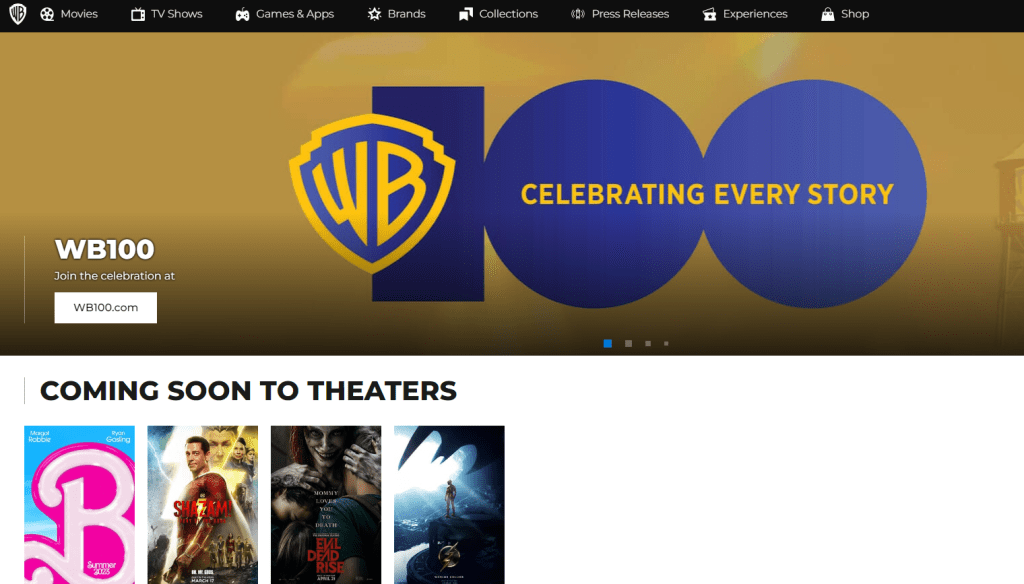Screen dimensions: 1024x584
Task: Click the Experiences ticket booth icon
Action: [709, 14]
